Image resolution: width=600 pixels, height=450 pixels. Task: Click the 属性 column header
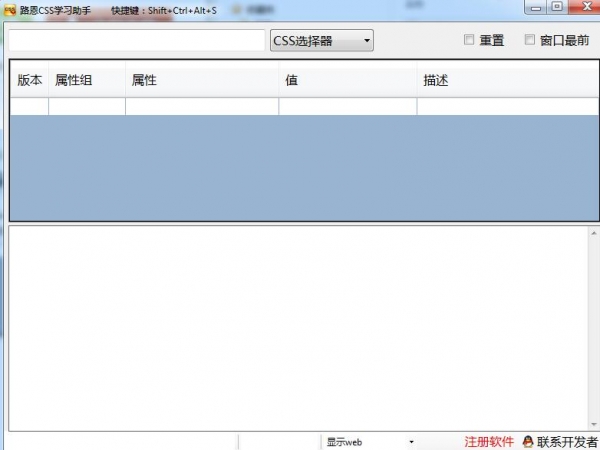click(202, 80)
